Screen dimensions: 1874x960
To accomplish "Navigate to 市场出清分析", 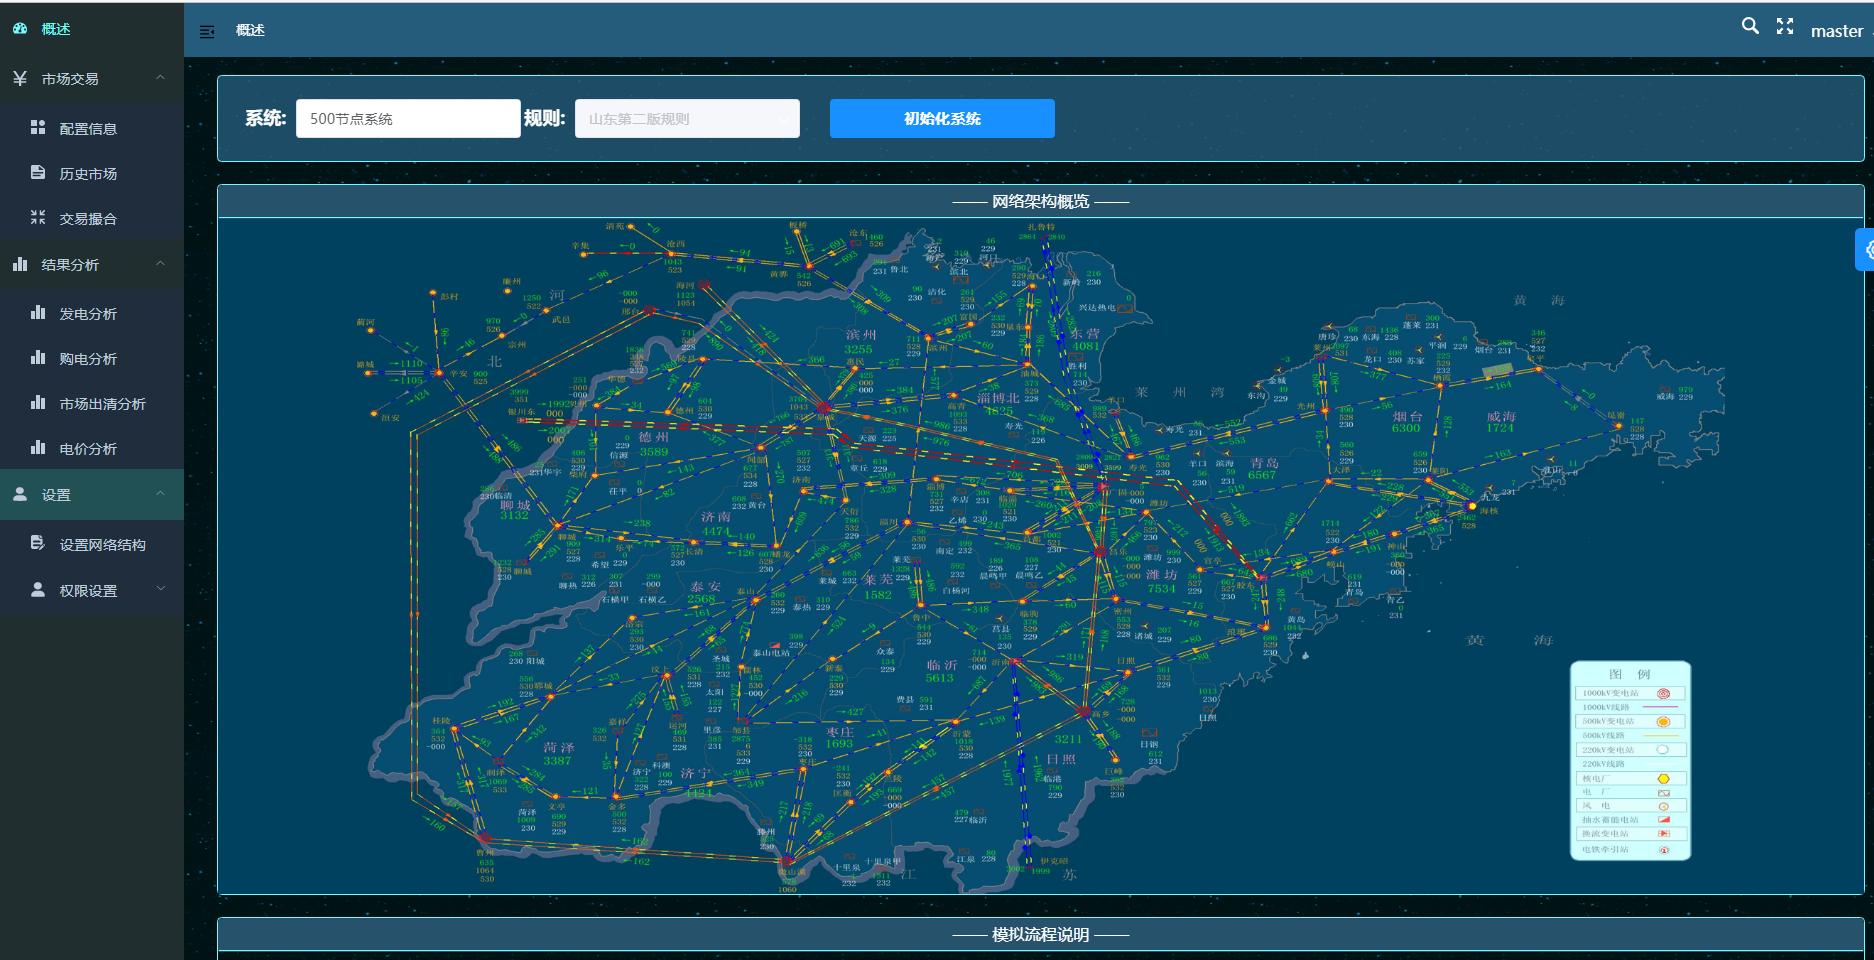I will (102, 404).
